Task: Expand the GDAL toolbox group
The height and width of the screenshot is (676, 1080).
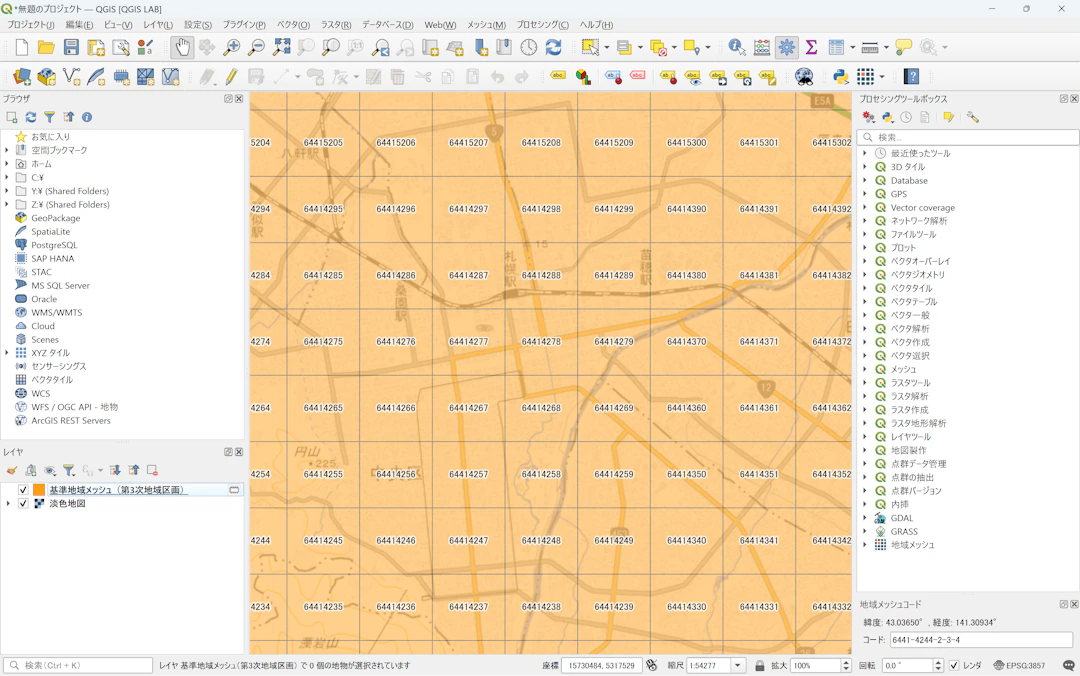Action: click(865, 518)
